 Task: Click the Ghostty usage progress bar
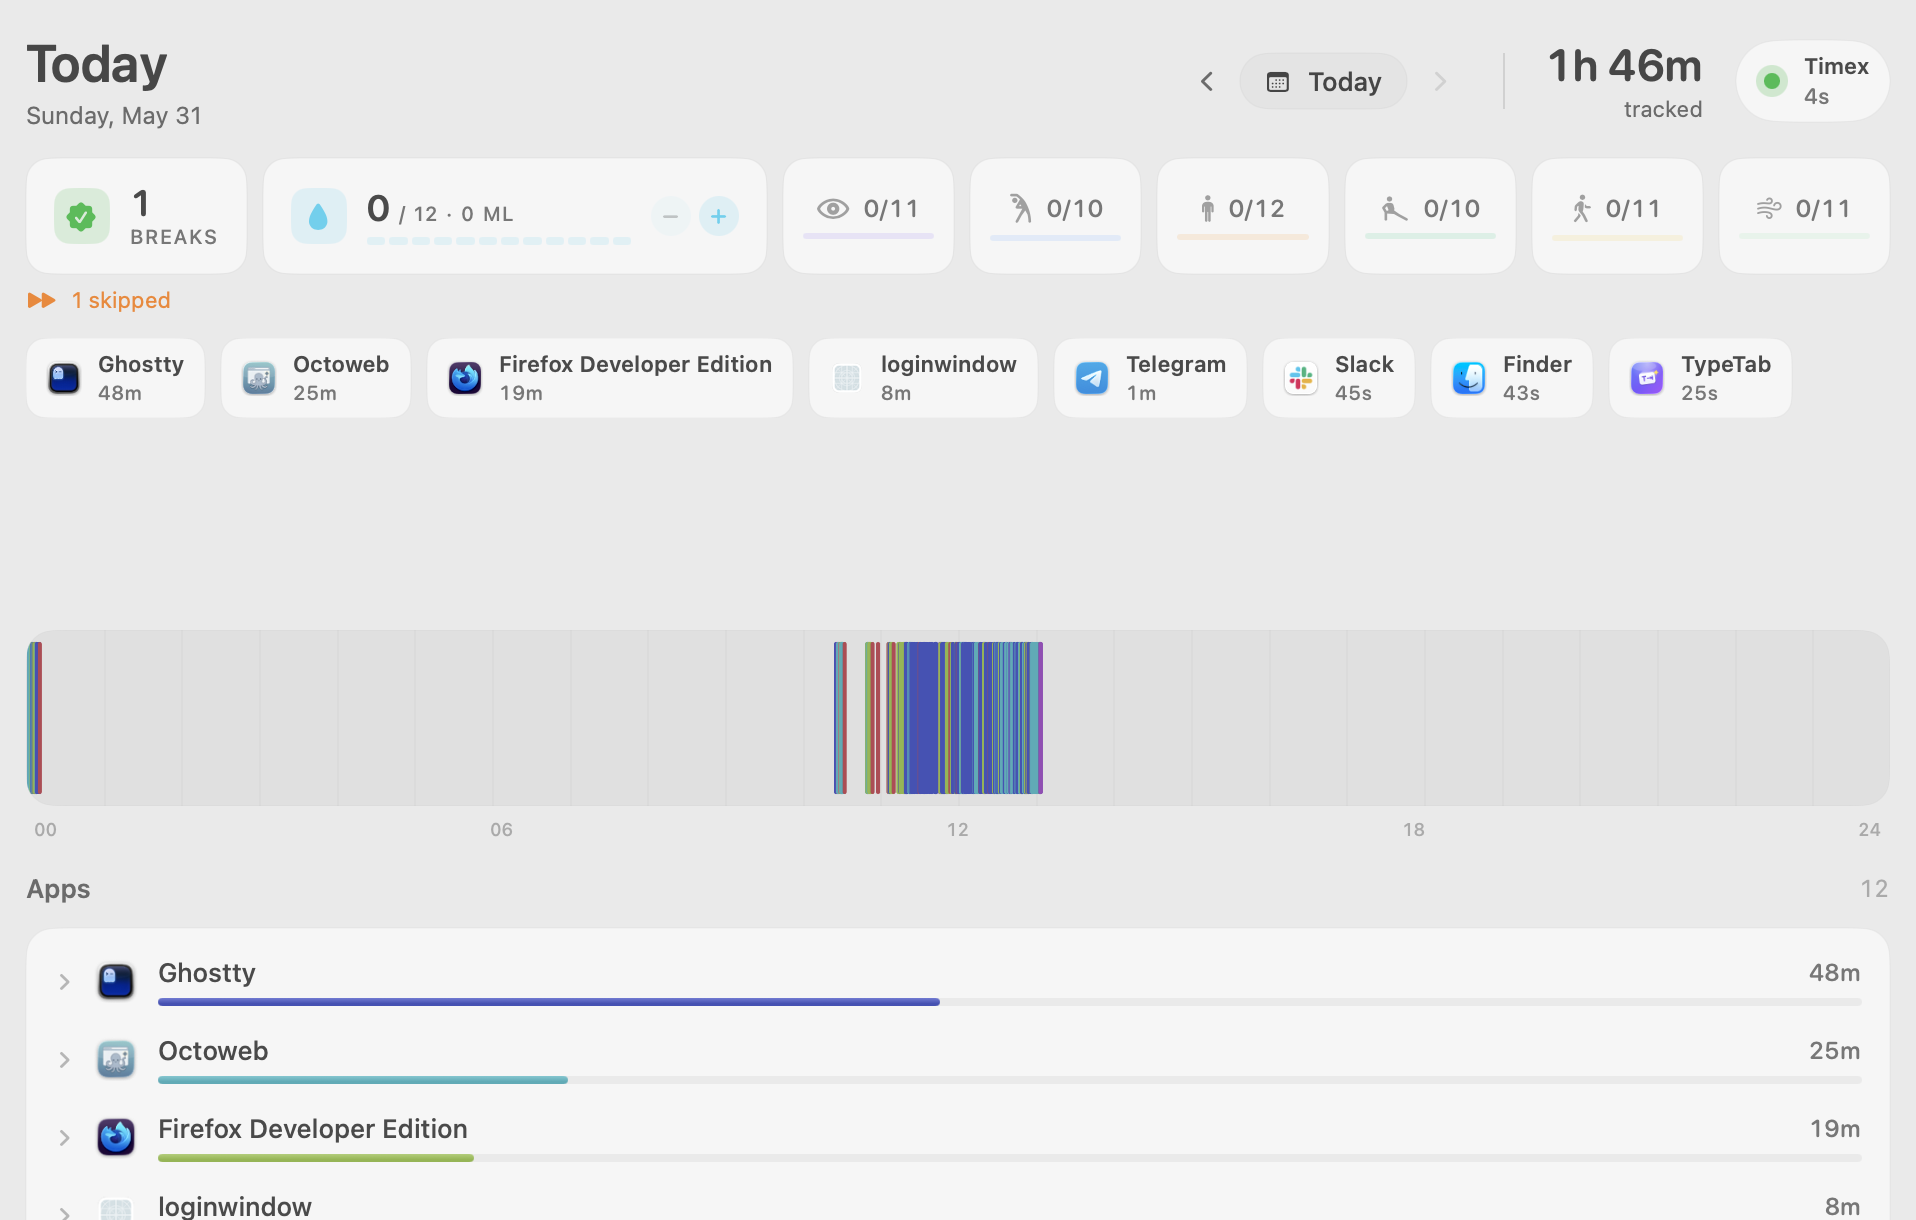[1010, 1002]
